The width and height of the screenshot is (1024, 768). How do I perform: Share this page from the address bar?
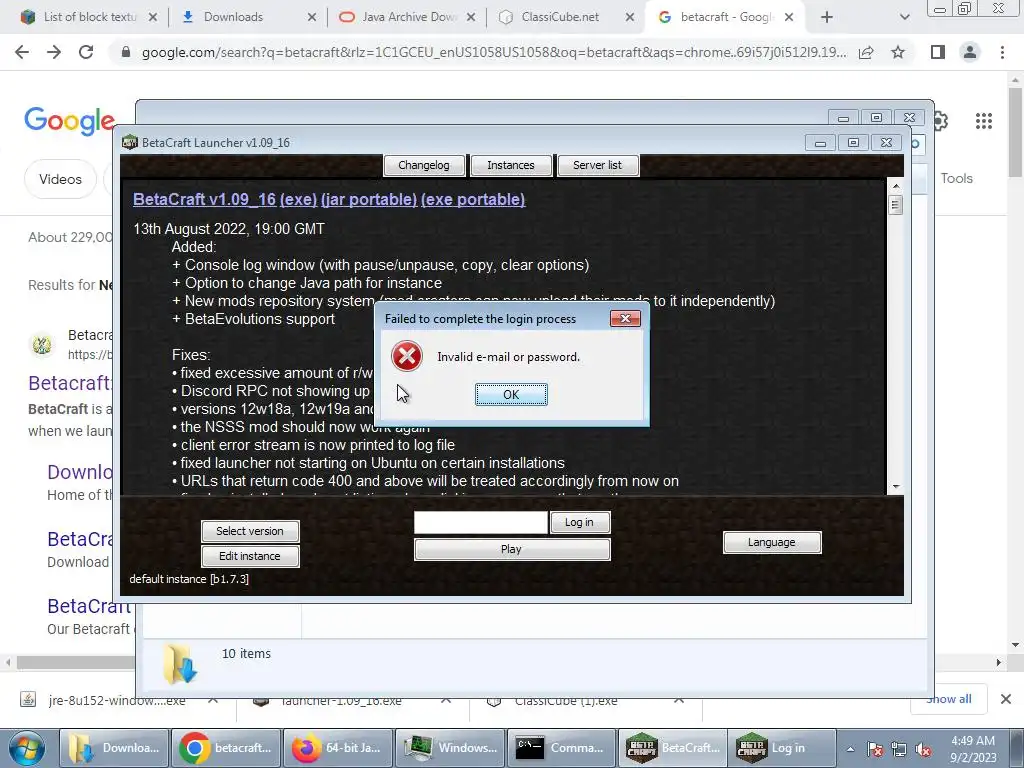point(866,52)
